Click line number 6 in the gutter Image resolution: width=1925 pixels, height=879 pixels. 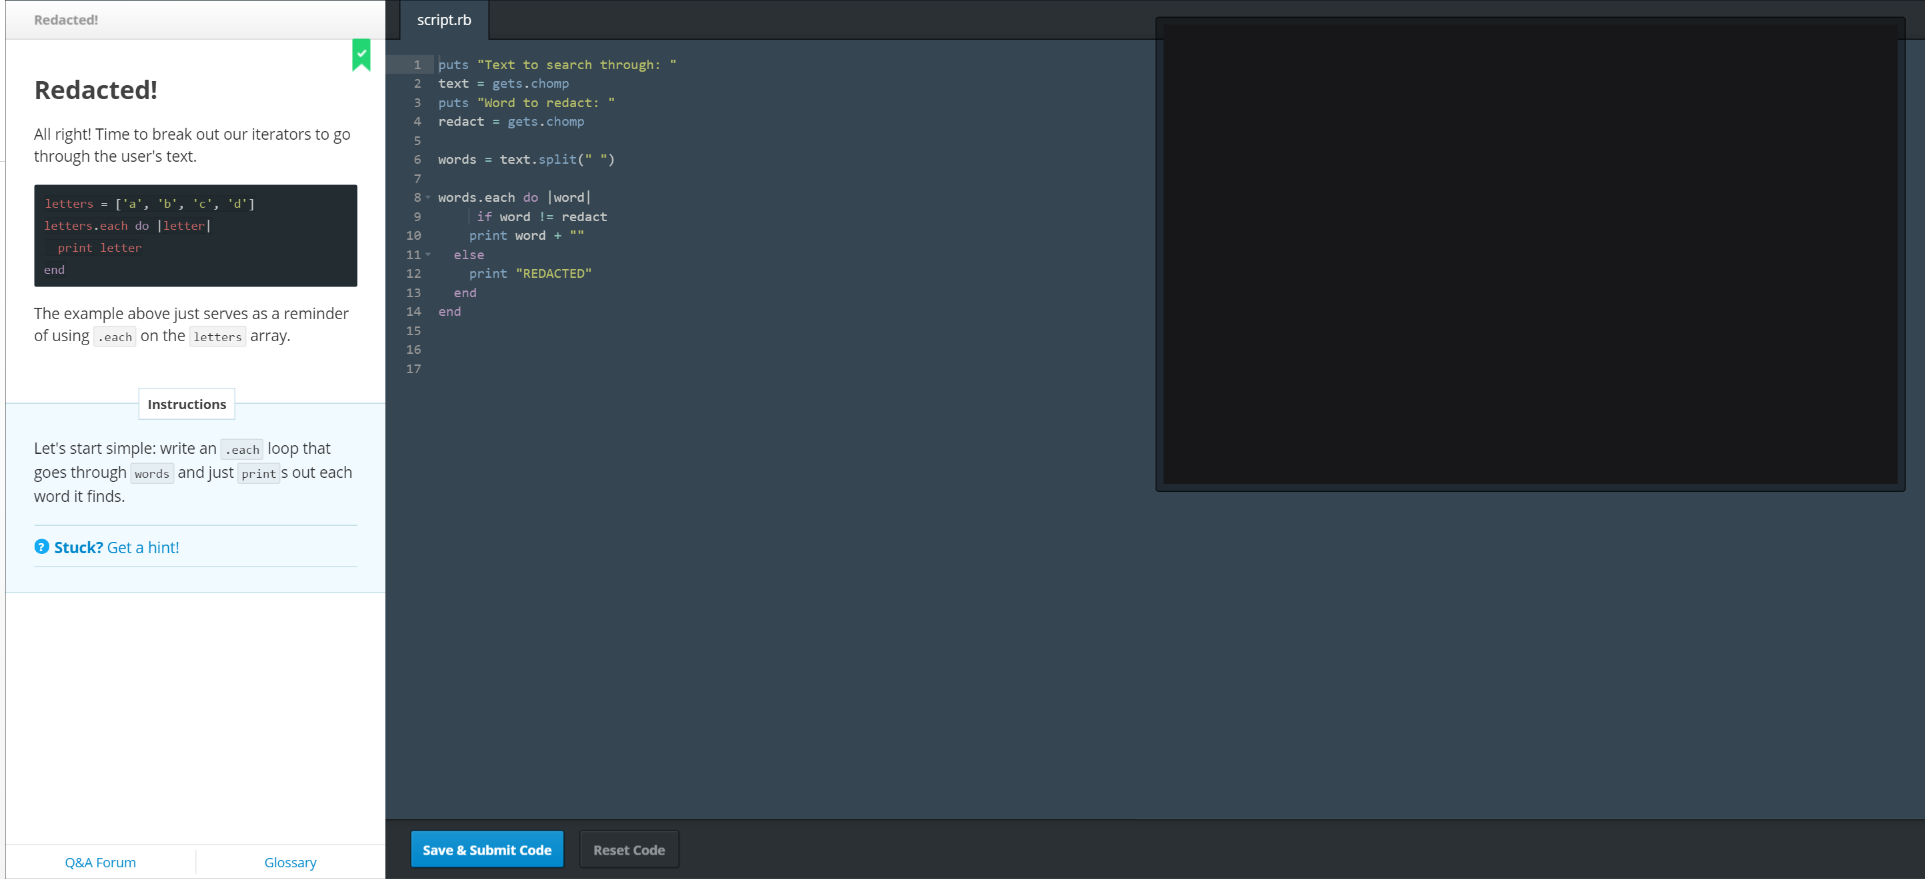point(417,160)
